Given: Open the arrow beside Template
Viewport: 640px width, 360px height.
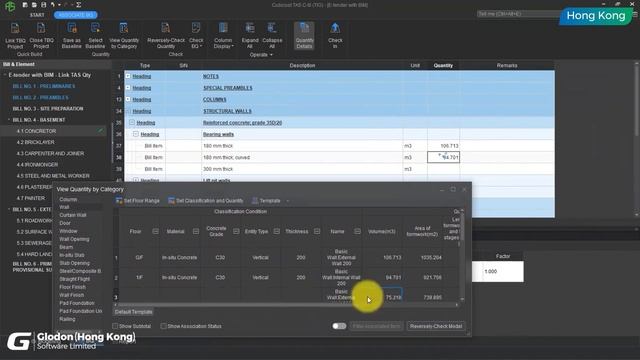Looking at the screenshot, I should click(288, 200).
